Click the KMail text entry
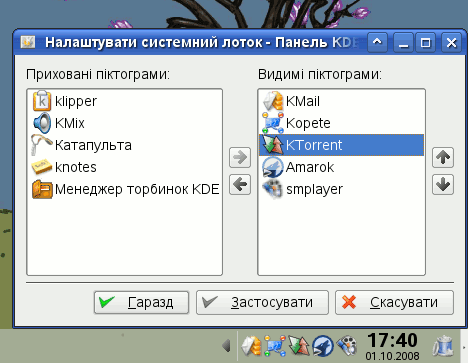Viewport: 468px width, 363px height. (x=303, y=101)
